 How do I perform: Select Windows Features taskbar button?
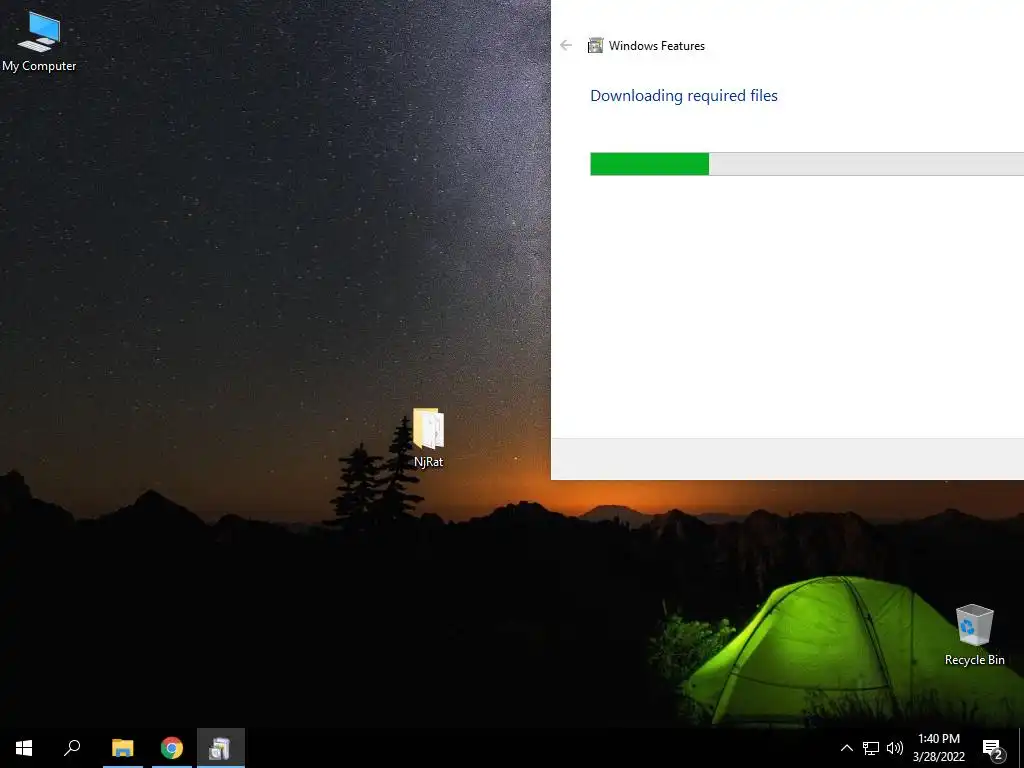(x=221, y=748)
